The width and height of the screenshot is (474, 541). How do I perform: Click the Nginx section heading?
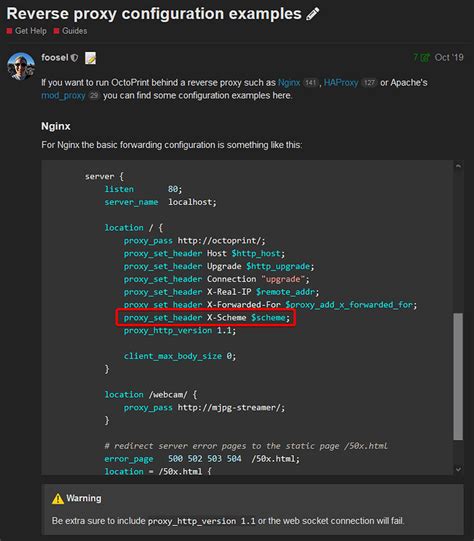(x=56, y=126)
